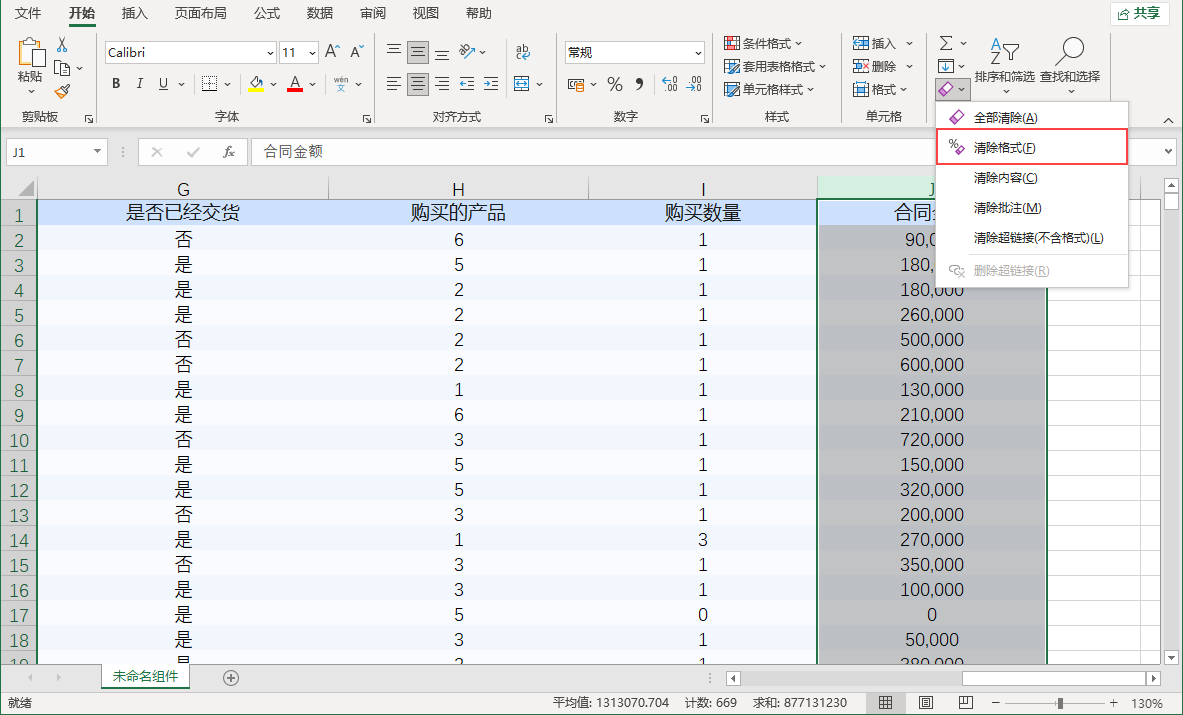Open the number format 常规 dropdown
The image size is (1183, 715).
(x=699, y=53)
